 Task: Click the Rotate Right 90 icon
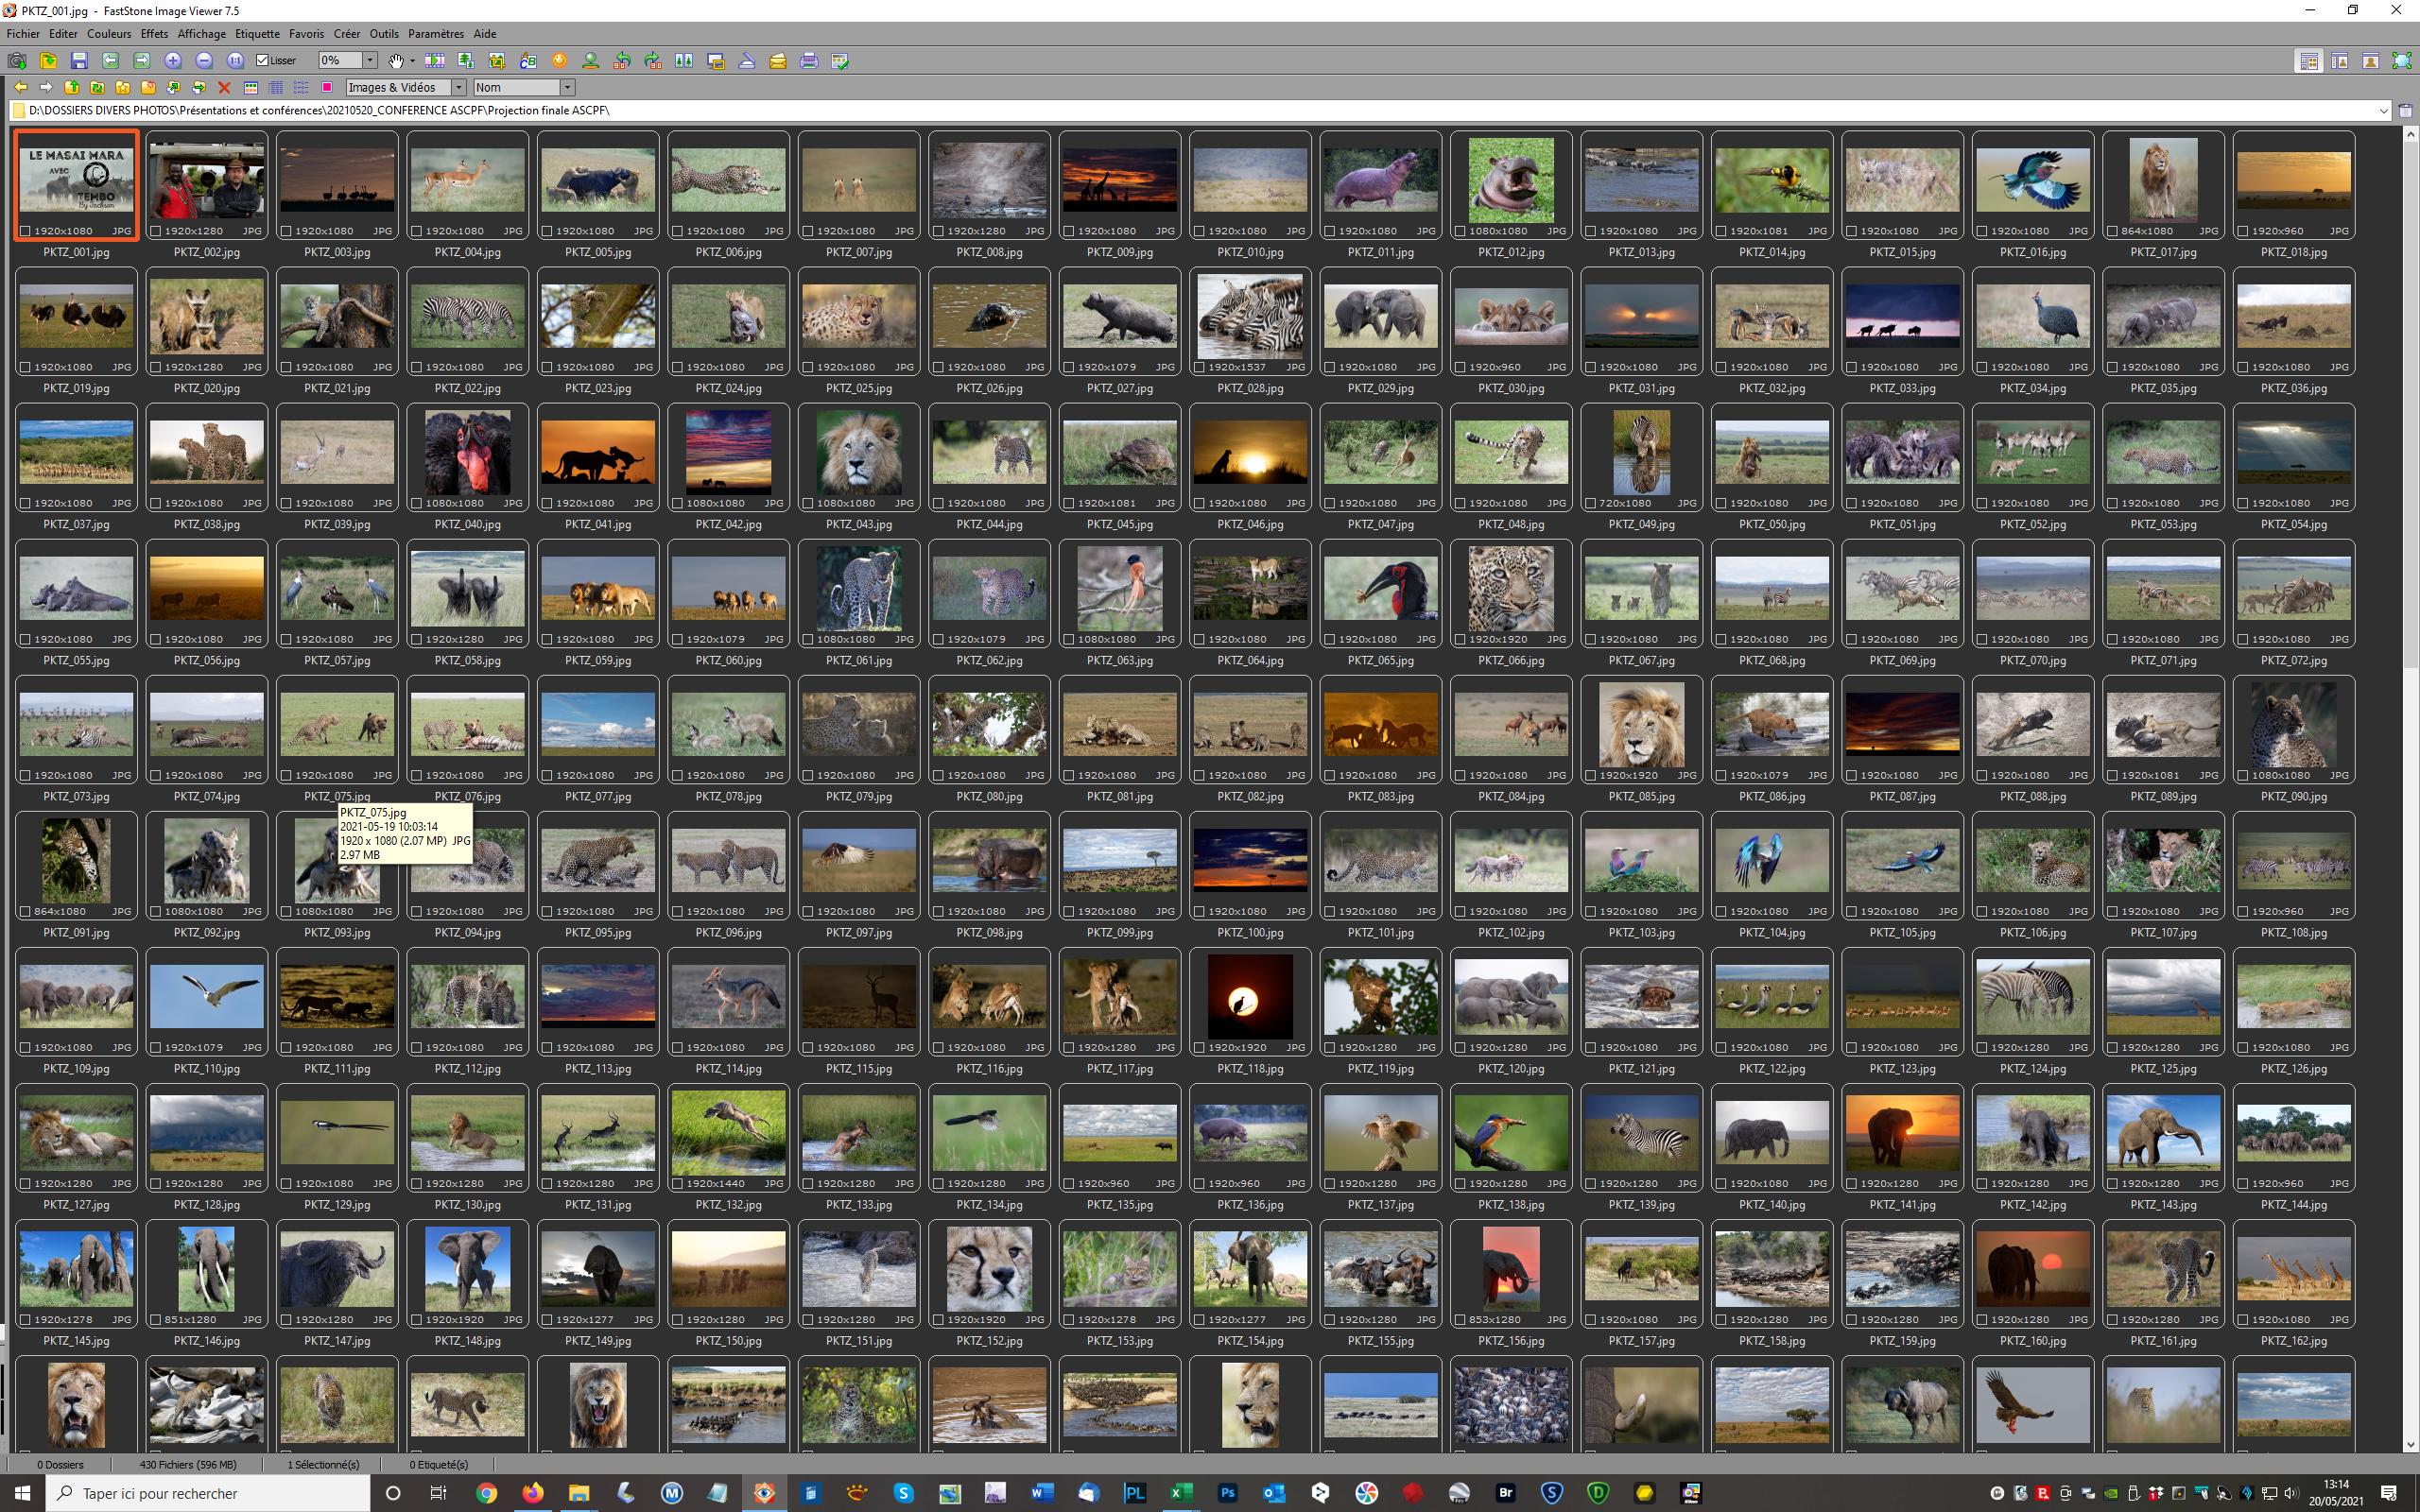point(653,61)
